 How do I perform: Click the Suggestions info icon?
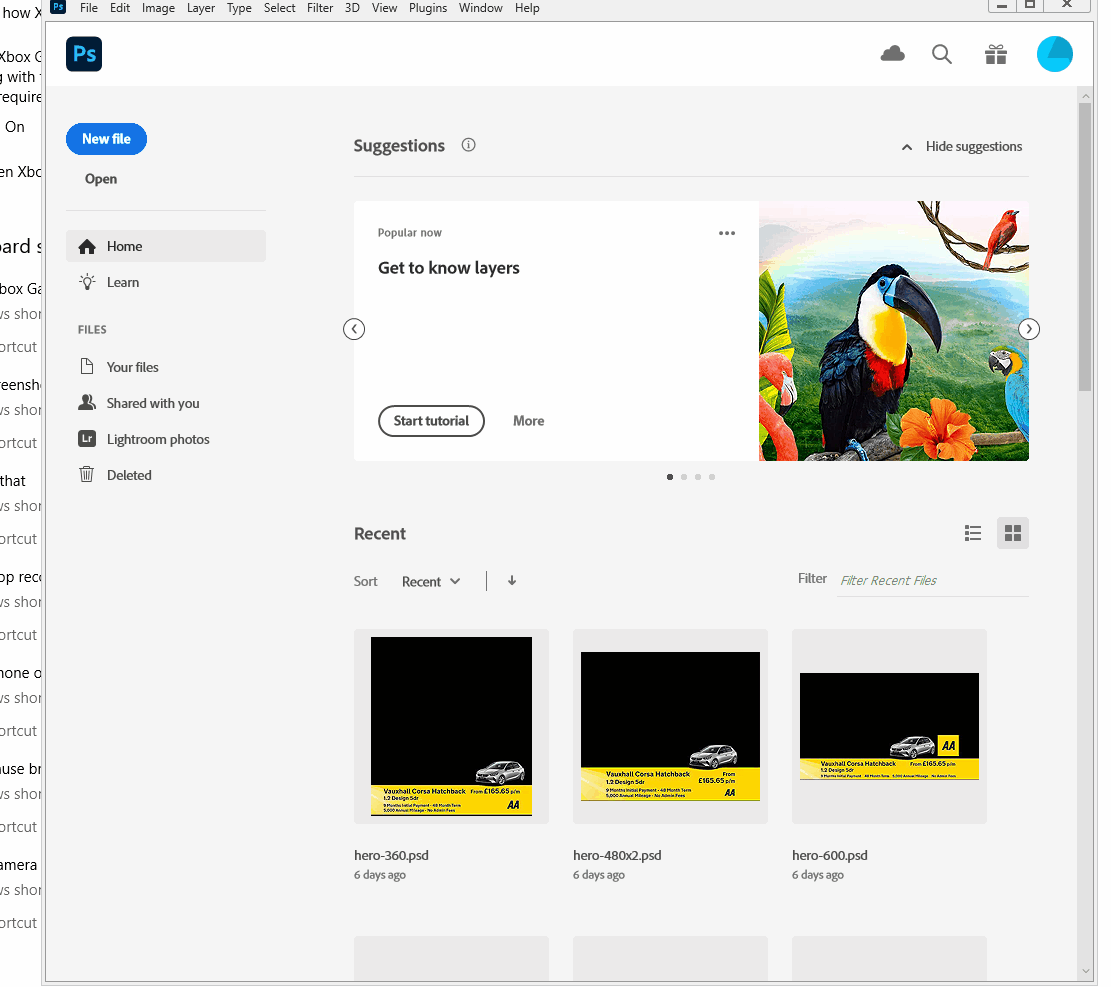(468, 145)
